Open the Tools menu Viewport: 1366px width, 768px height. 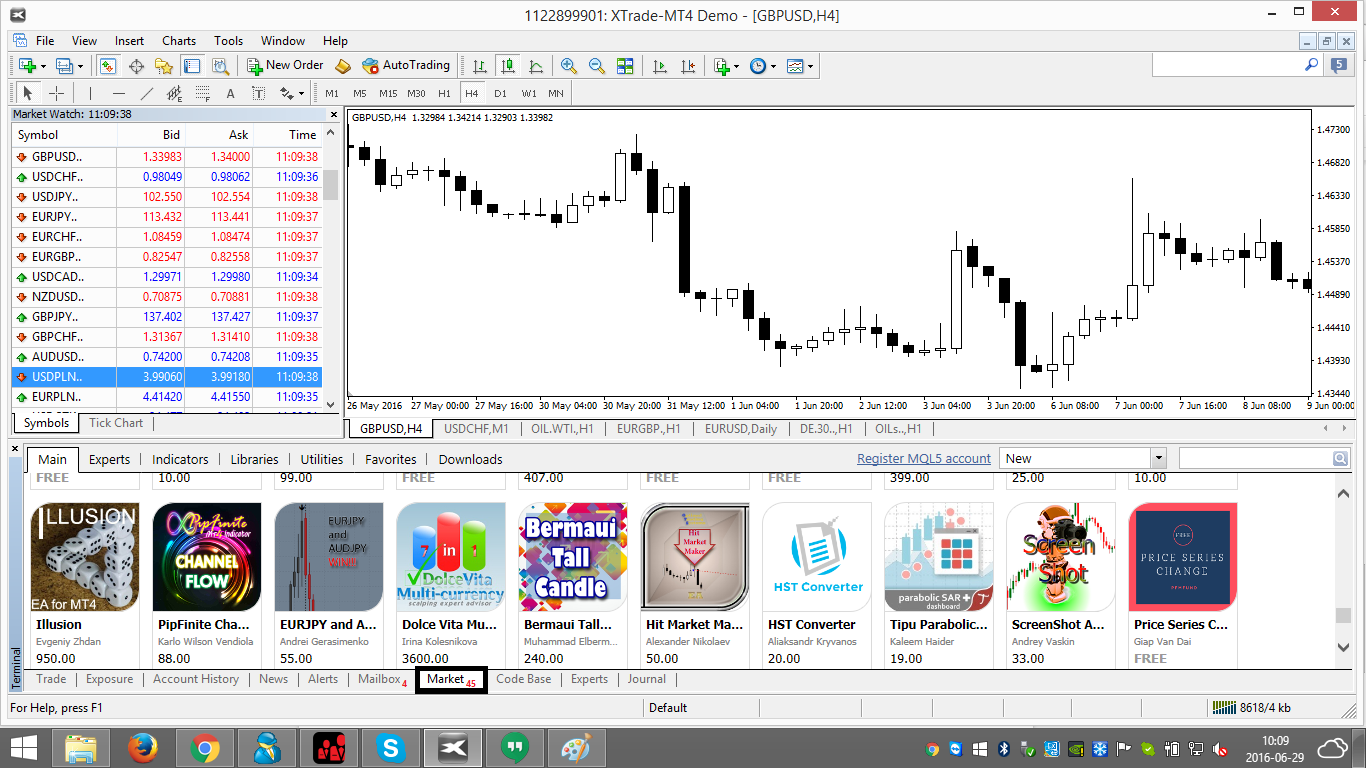[x=228, y=41]
